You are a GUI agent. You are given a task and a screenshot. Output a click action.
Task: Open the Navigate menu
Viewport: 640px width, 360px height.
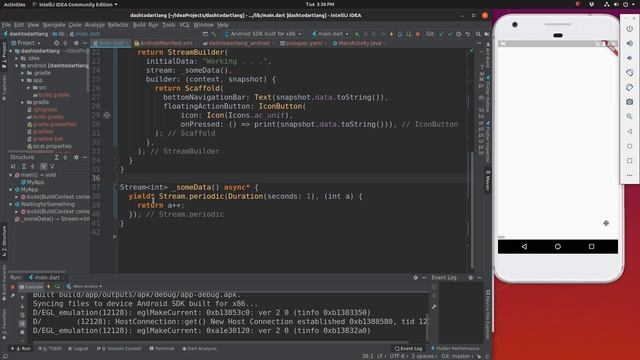[x=54, y=25]
